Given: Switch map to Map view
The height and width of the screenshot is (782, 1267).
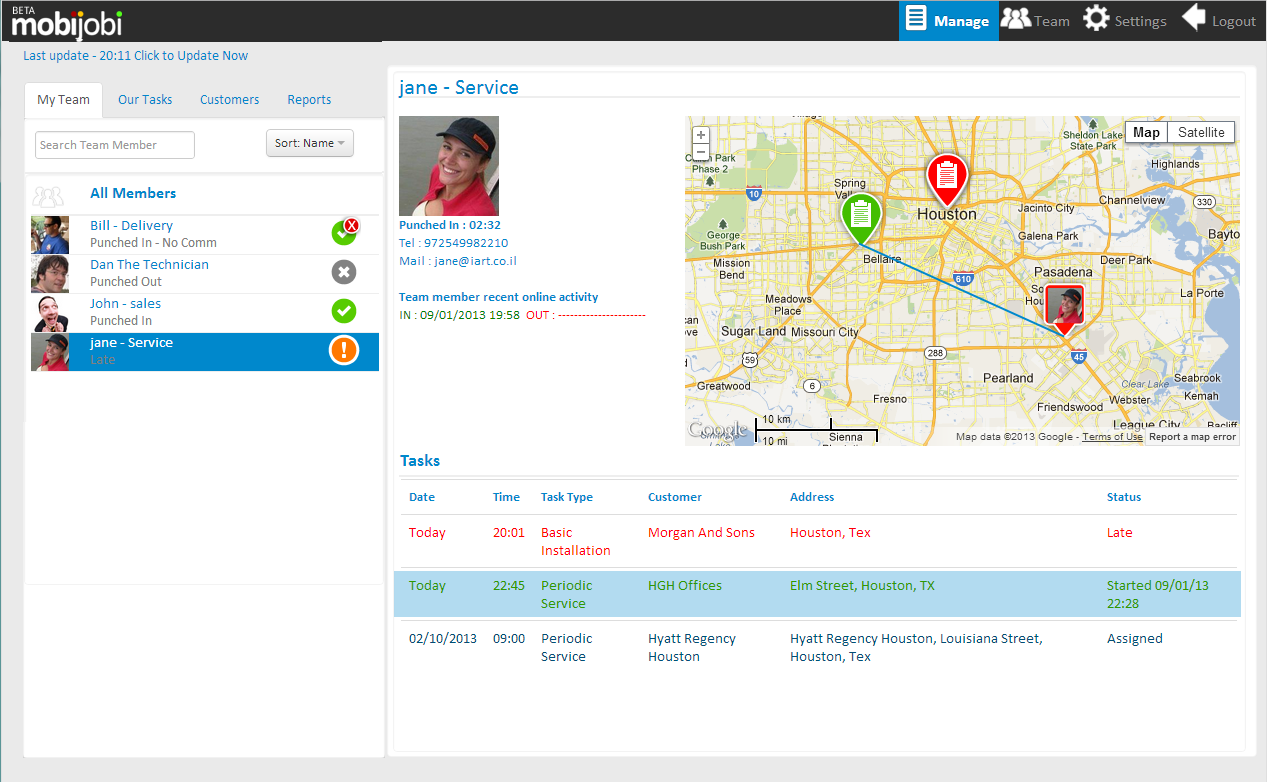Looking at the screenshot, I should coord(1146,132).
